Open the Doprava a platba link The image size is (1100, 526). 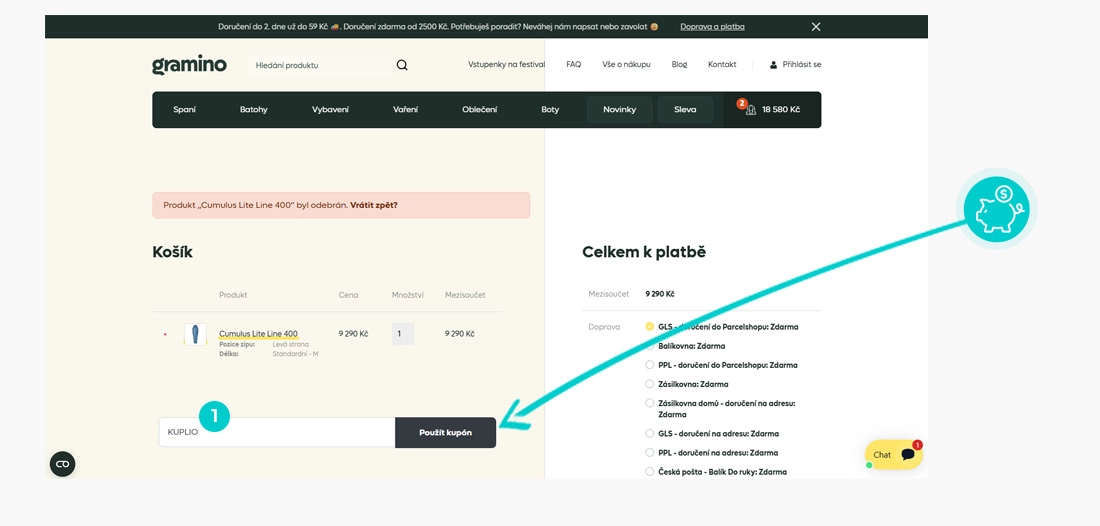pyautogui.click(x=712, y=27)
